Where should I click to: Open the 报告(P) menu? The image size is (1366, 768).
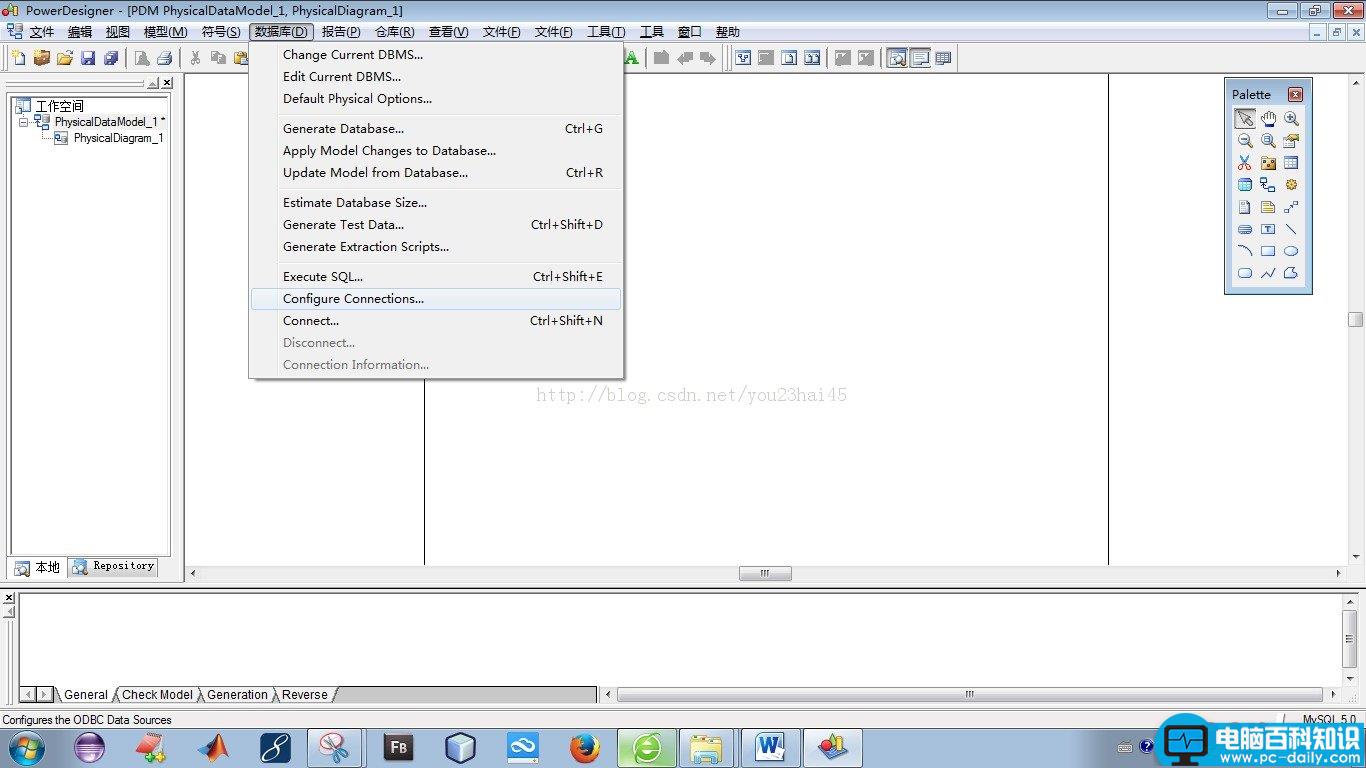point(341,32)
